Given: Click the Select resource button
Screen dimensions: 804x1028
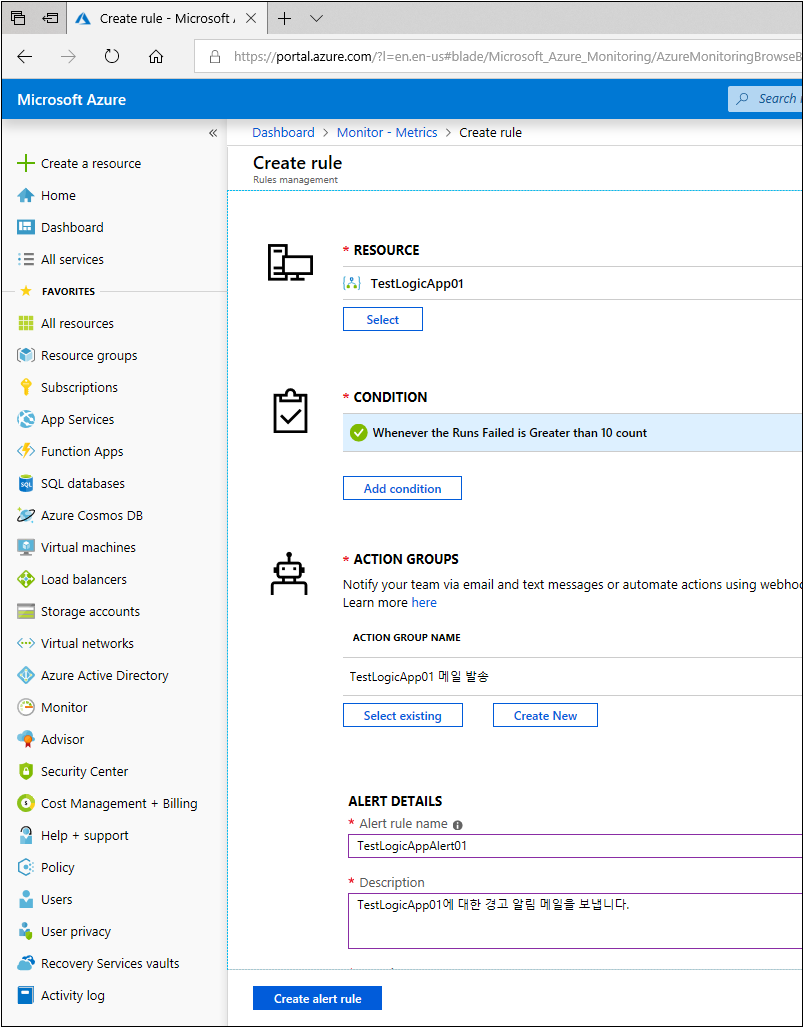Looking at the screenshot, I should [x=383, y=319].
